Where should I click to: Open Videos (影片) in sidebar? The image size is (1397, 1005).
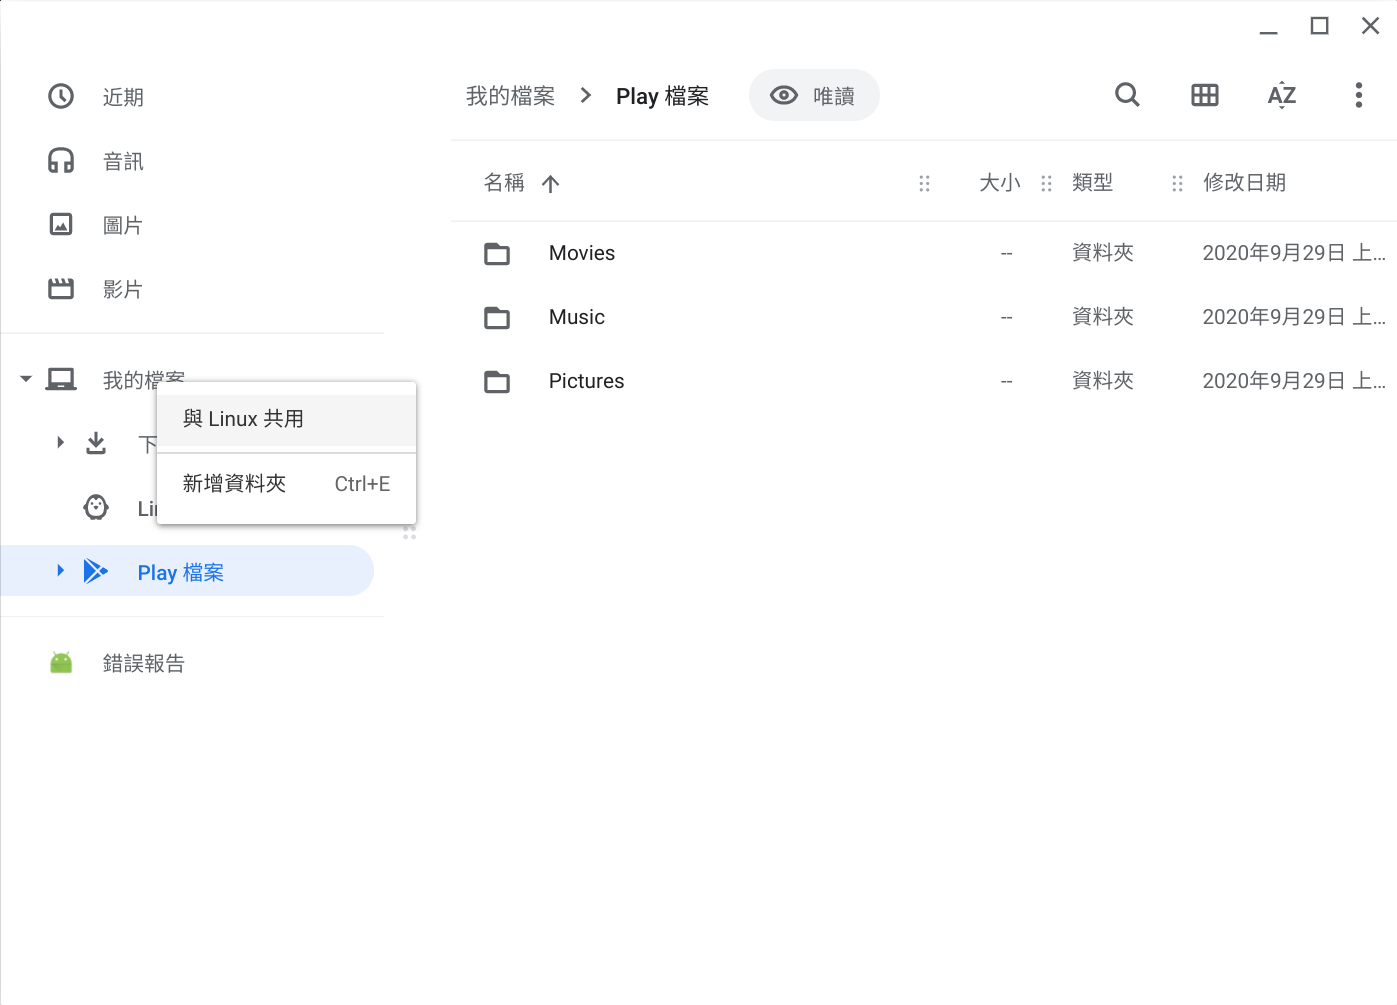[123, 289]
